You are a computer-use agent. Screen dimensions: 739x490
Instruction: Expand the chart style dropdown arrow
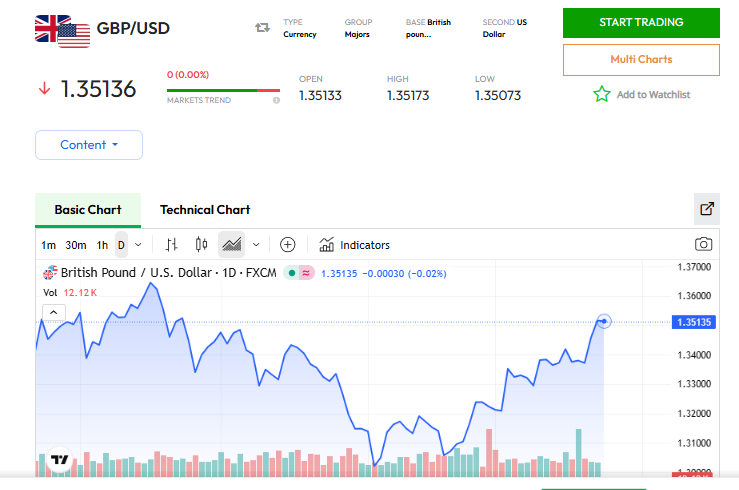click(x=256, y=245)
